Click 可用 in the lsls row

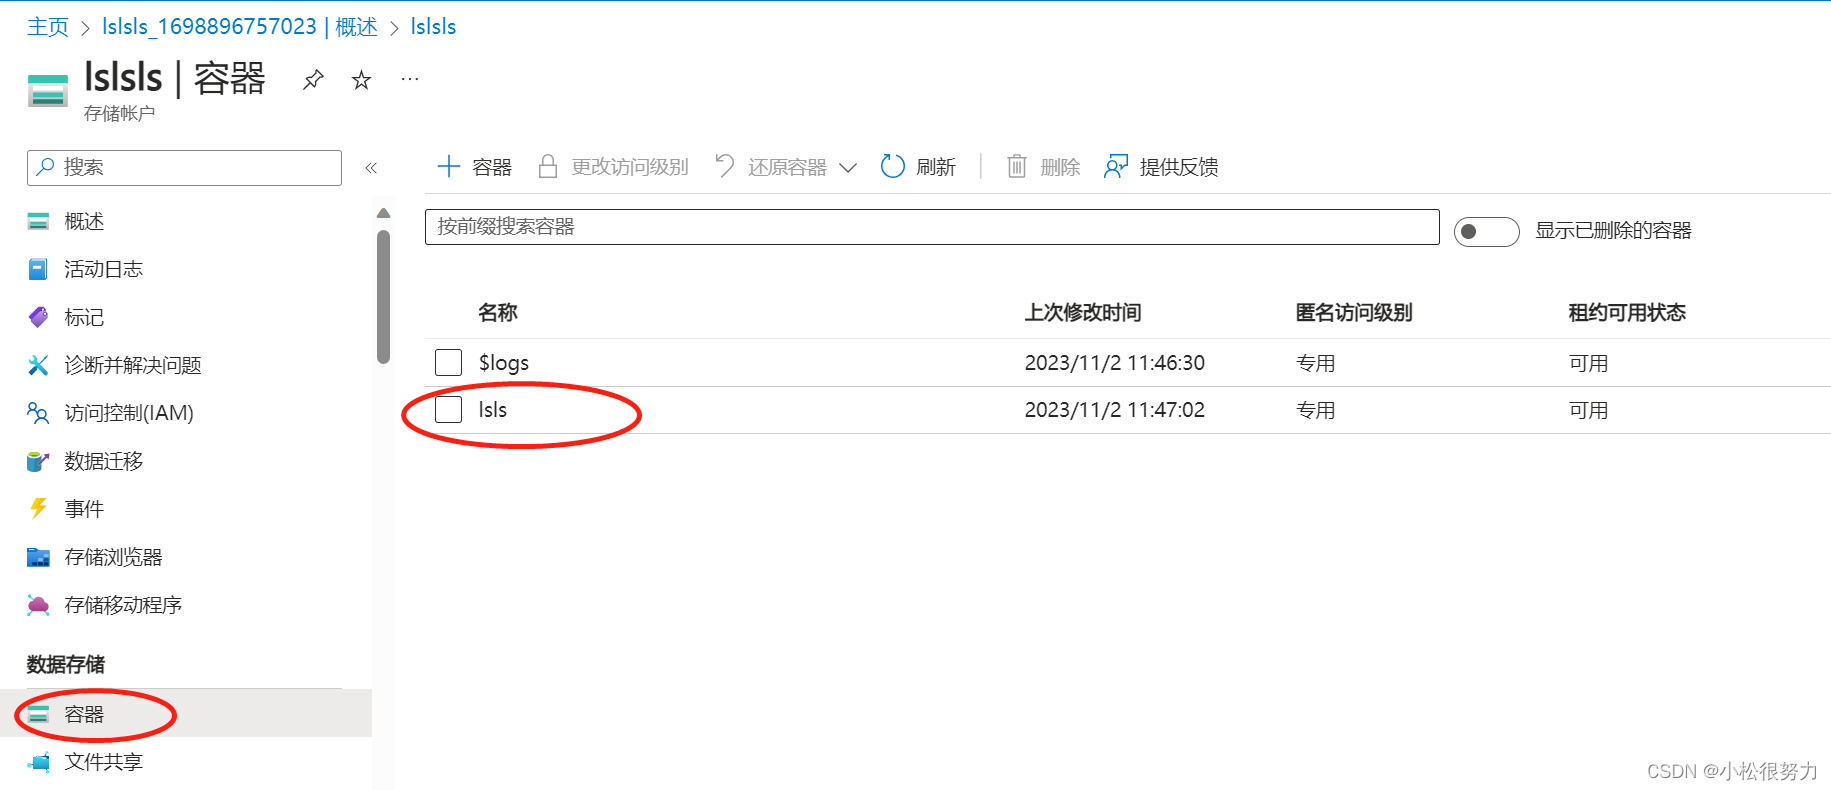coord(1589,410)
